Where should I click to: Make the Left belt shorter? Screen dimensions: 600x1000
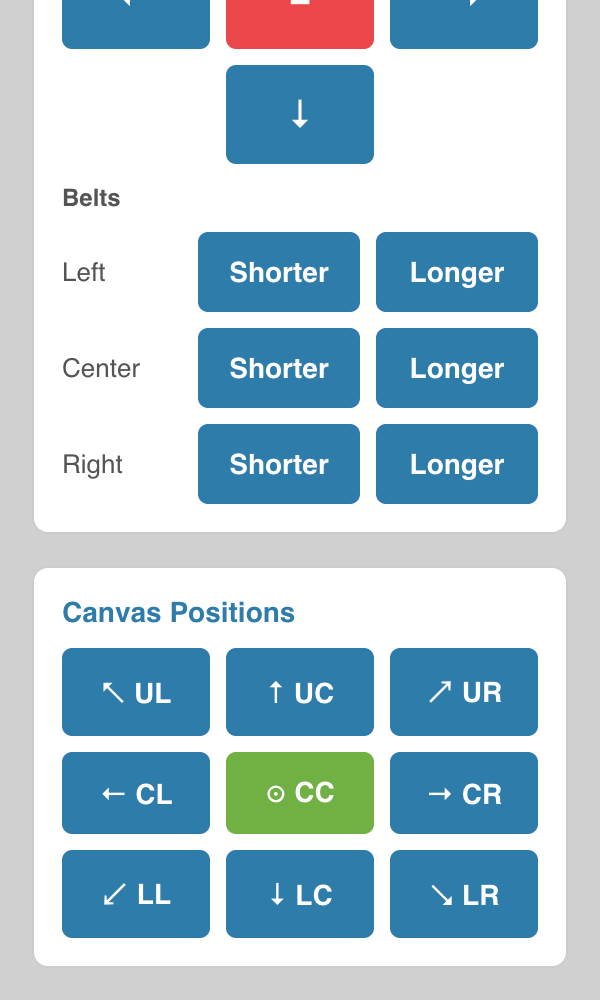click(x=279, y=272)
